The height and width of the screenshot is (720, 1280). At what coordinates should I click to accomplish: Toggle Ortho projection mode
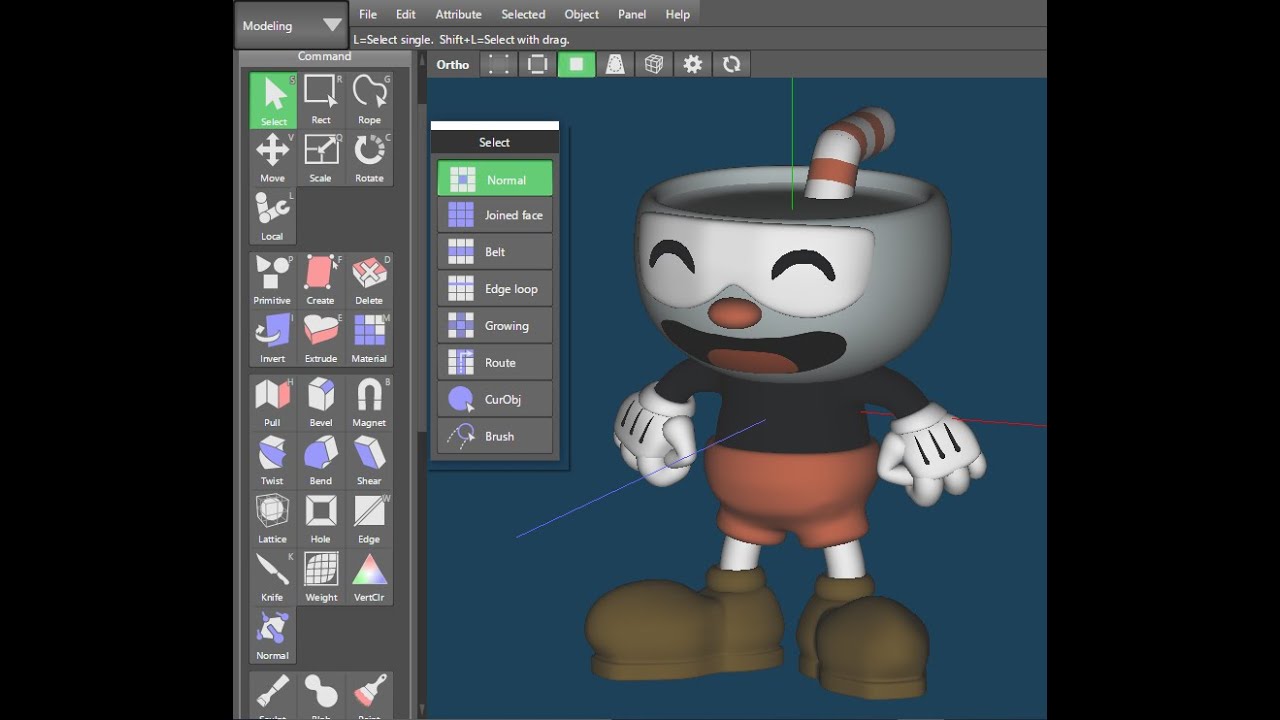pyautogui.click(x=453, y=64)
